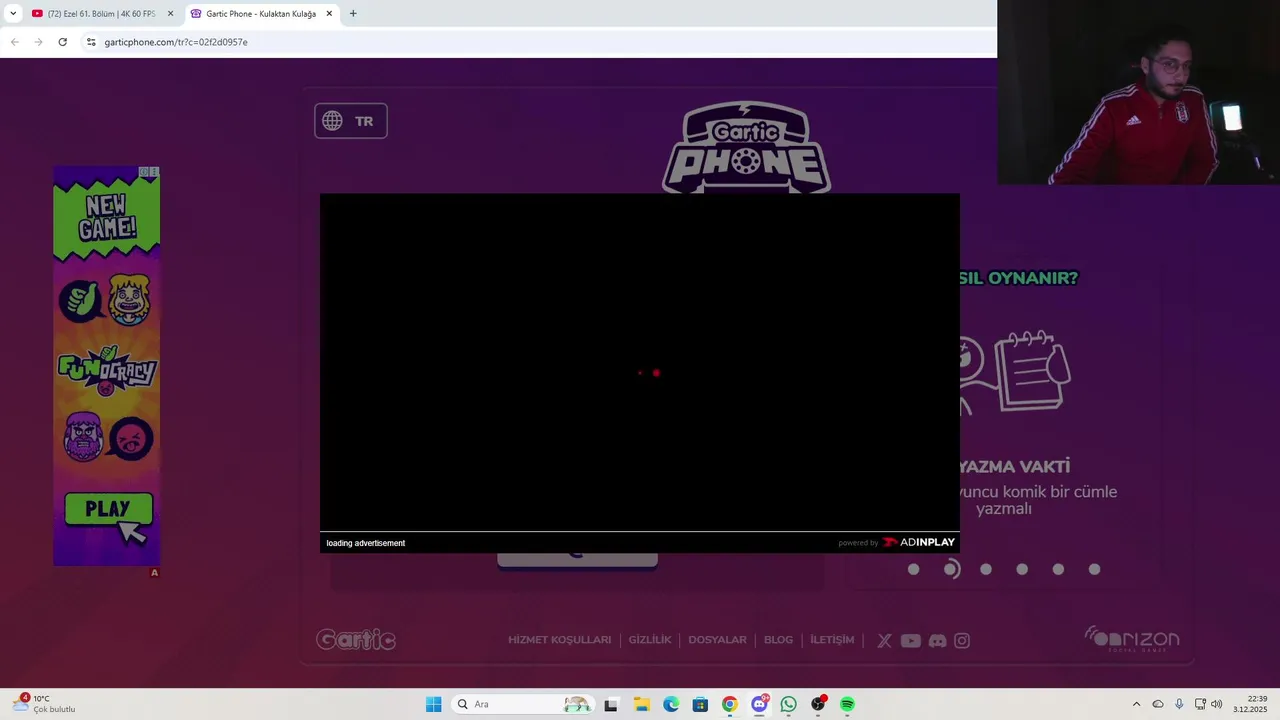Open the DOSYALAR link
1280x720 pixels.
pyautogui.click(x=717, y=640)
